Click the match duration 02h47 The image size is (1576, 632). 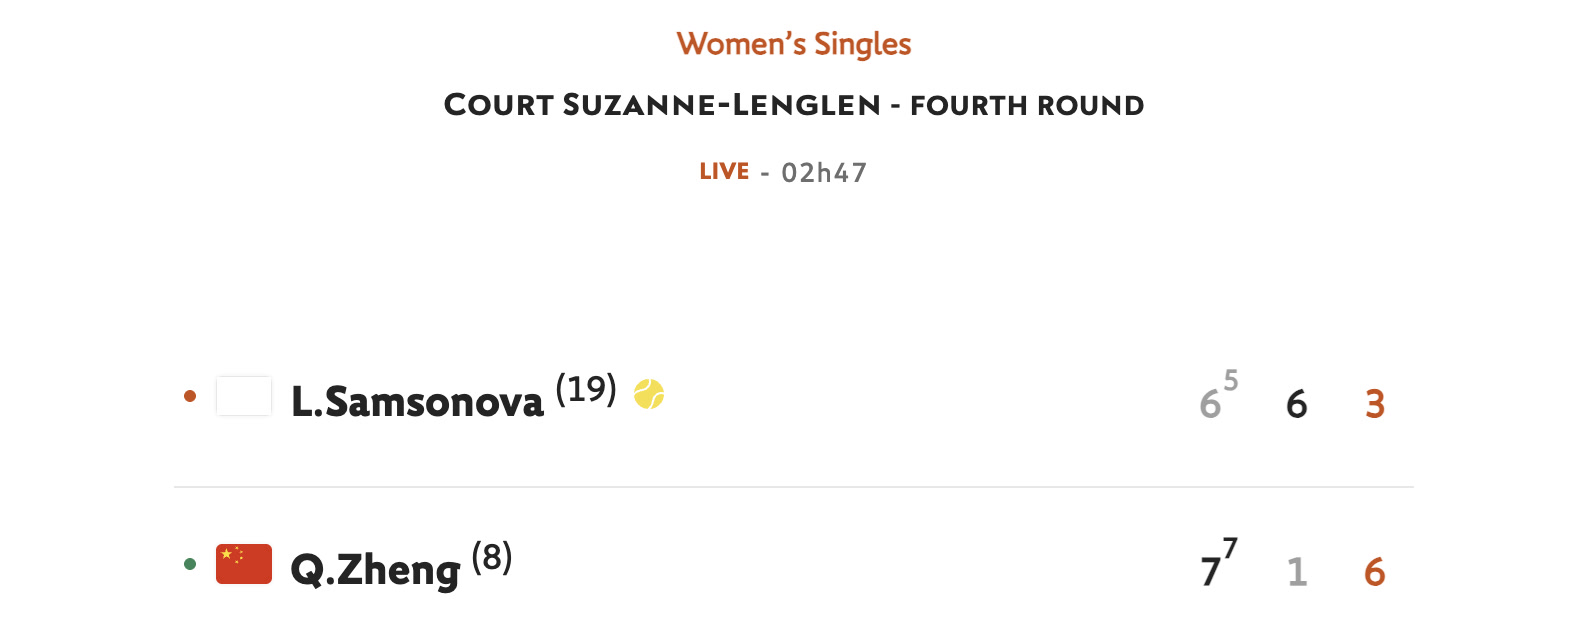(824, 173)
